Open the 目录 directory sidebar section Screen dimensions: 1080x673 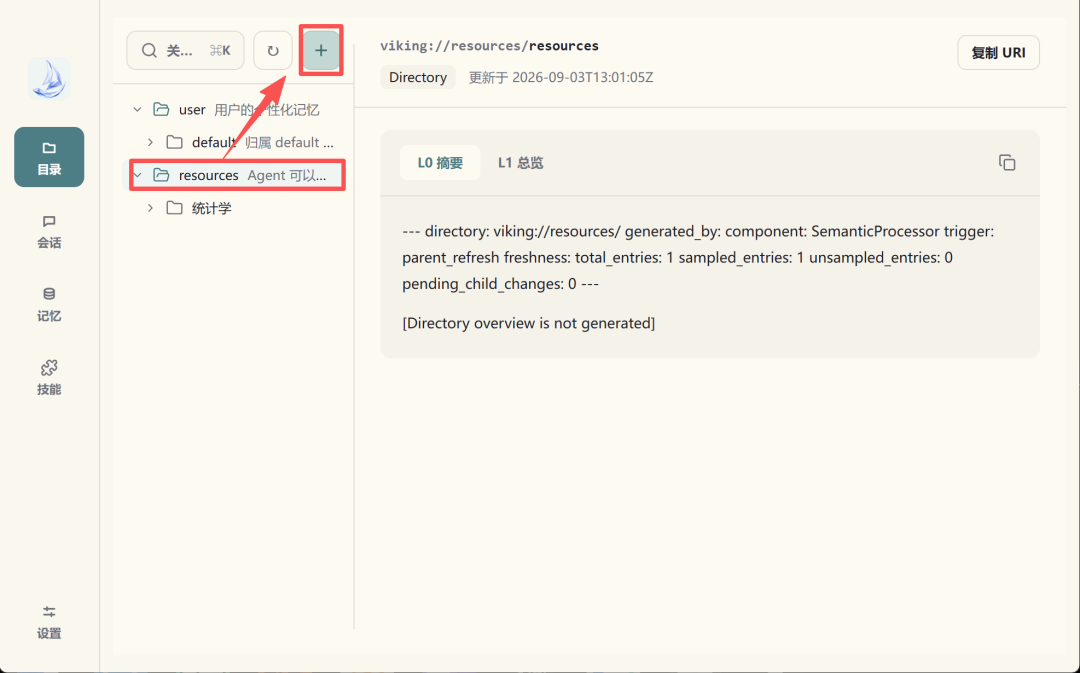[x=49, y=157]
